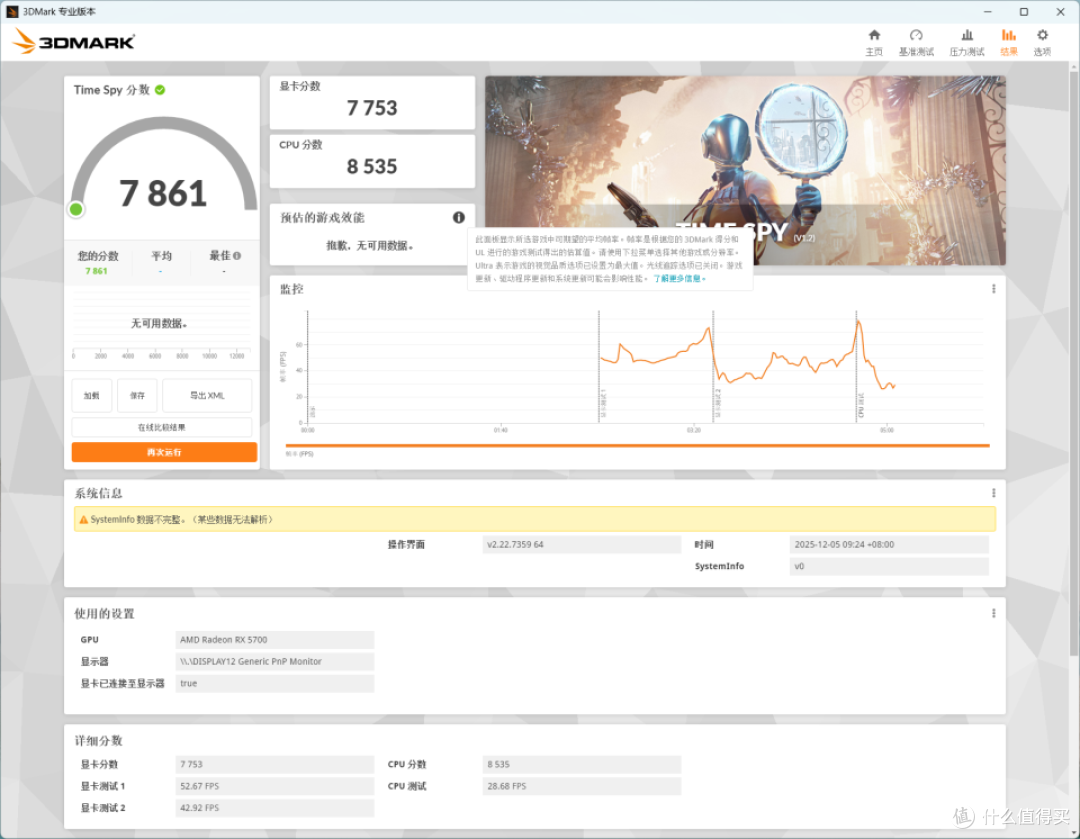Click the 监控 panel heading
Viewport: 1080px width, 839px height.
click(x=291, y=289)
